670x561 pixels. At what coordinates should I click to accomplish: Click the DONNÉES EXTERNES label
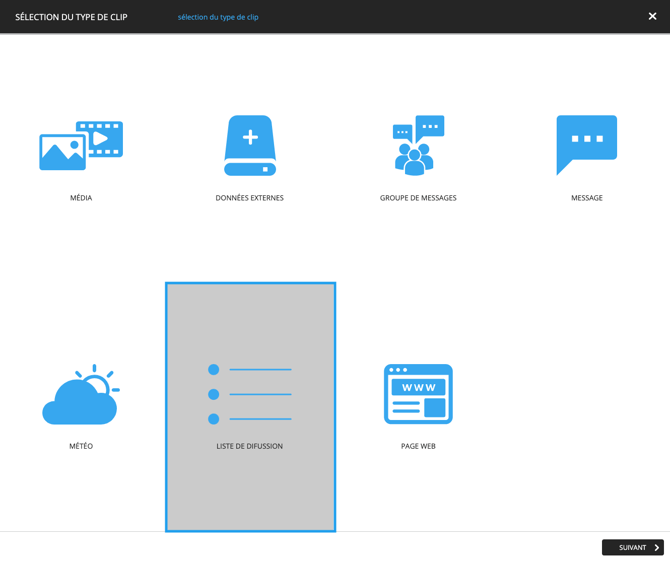pos(250,198)
